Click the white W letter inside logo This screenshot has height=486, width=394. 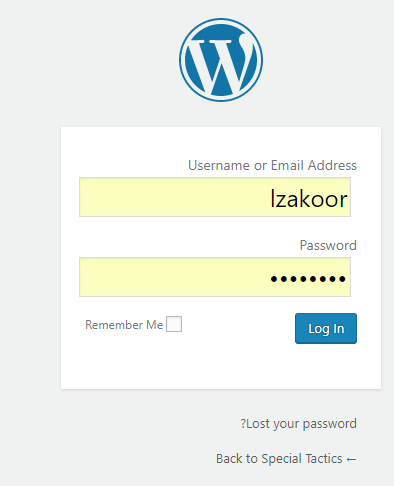pyautogui.click(x=221, y=63)
